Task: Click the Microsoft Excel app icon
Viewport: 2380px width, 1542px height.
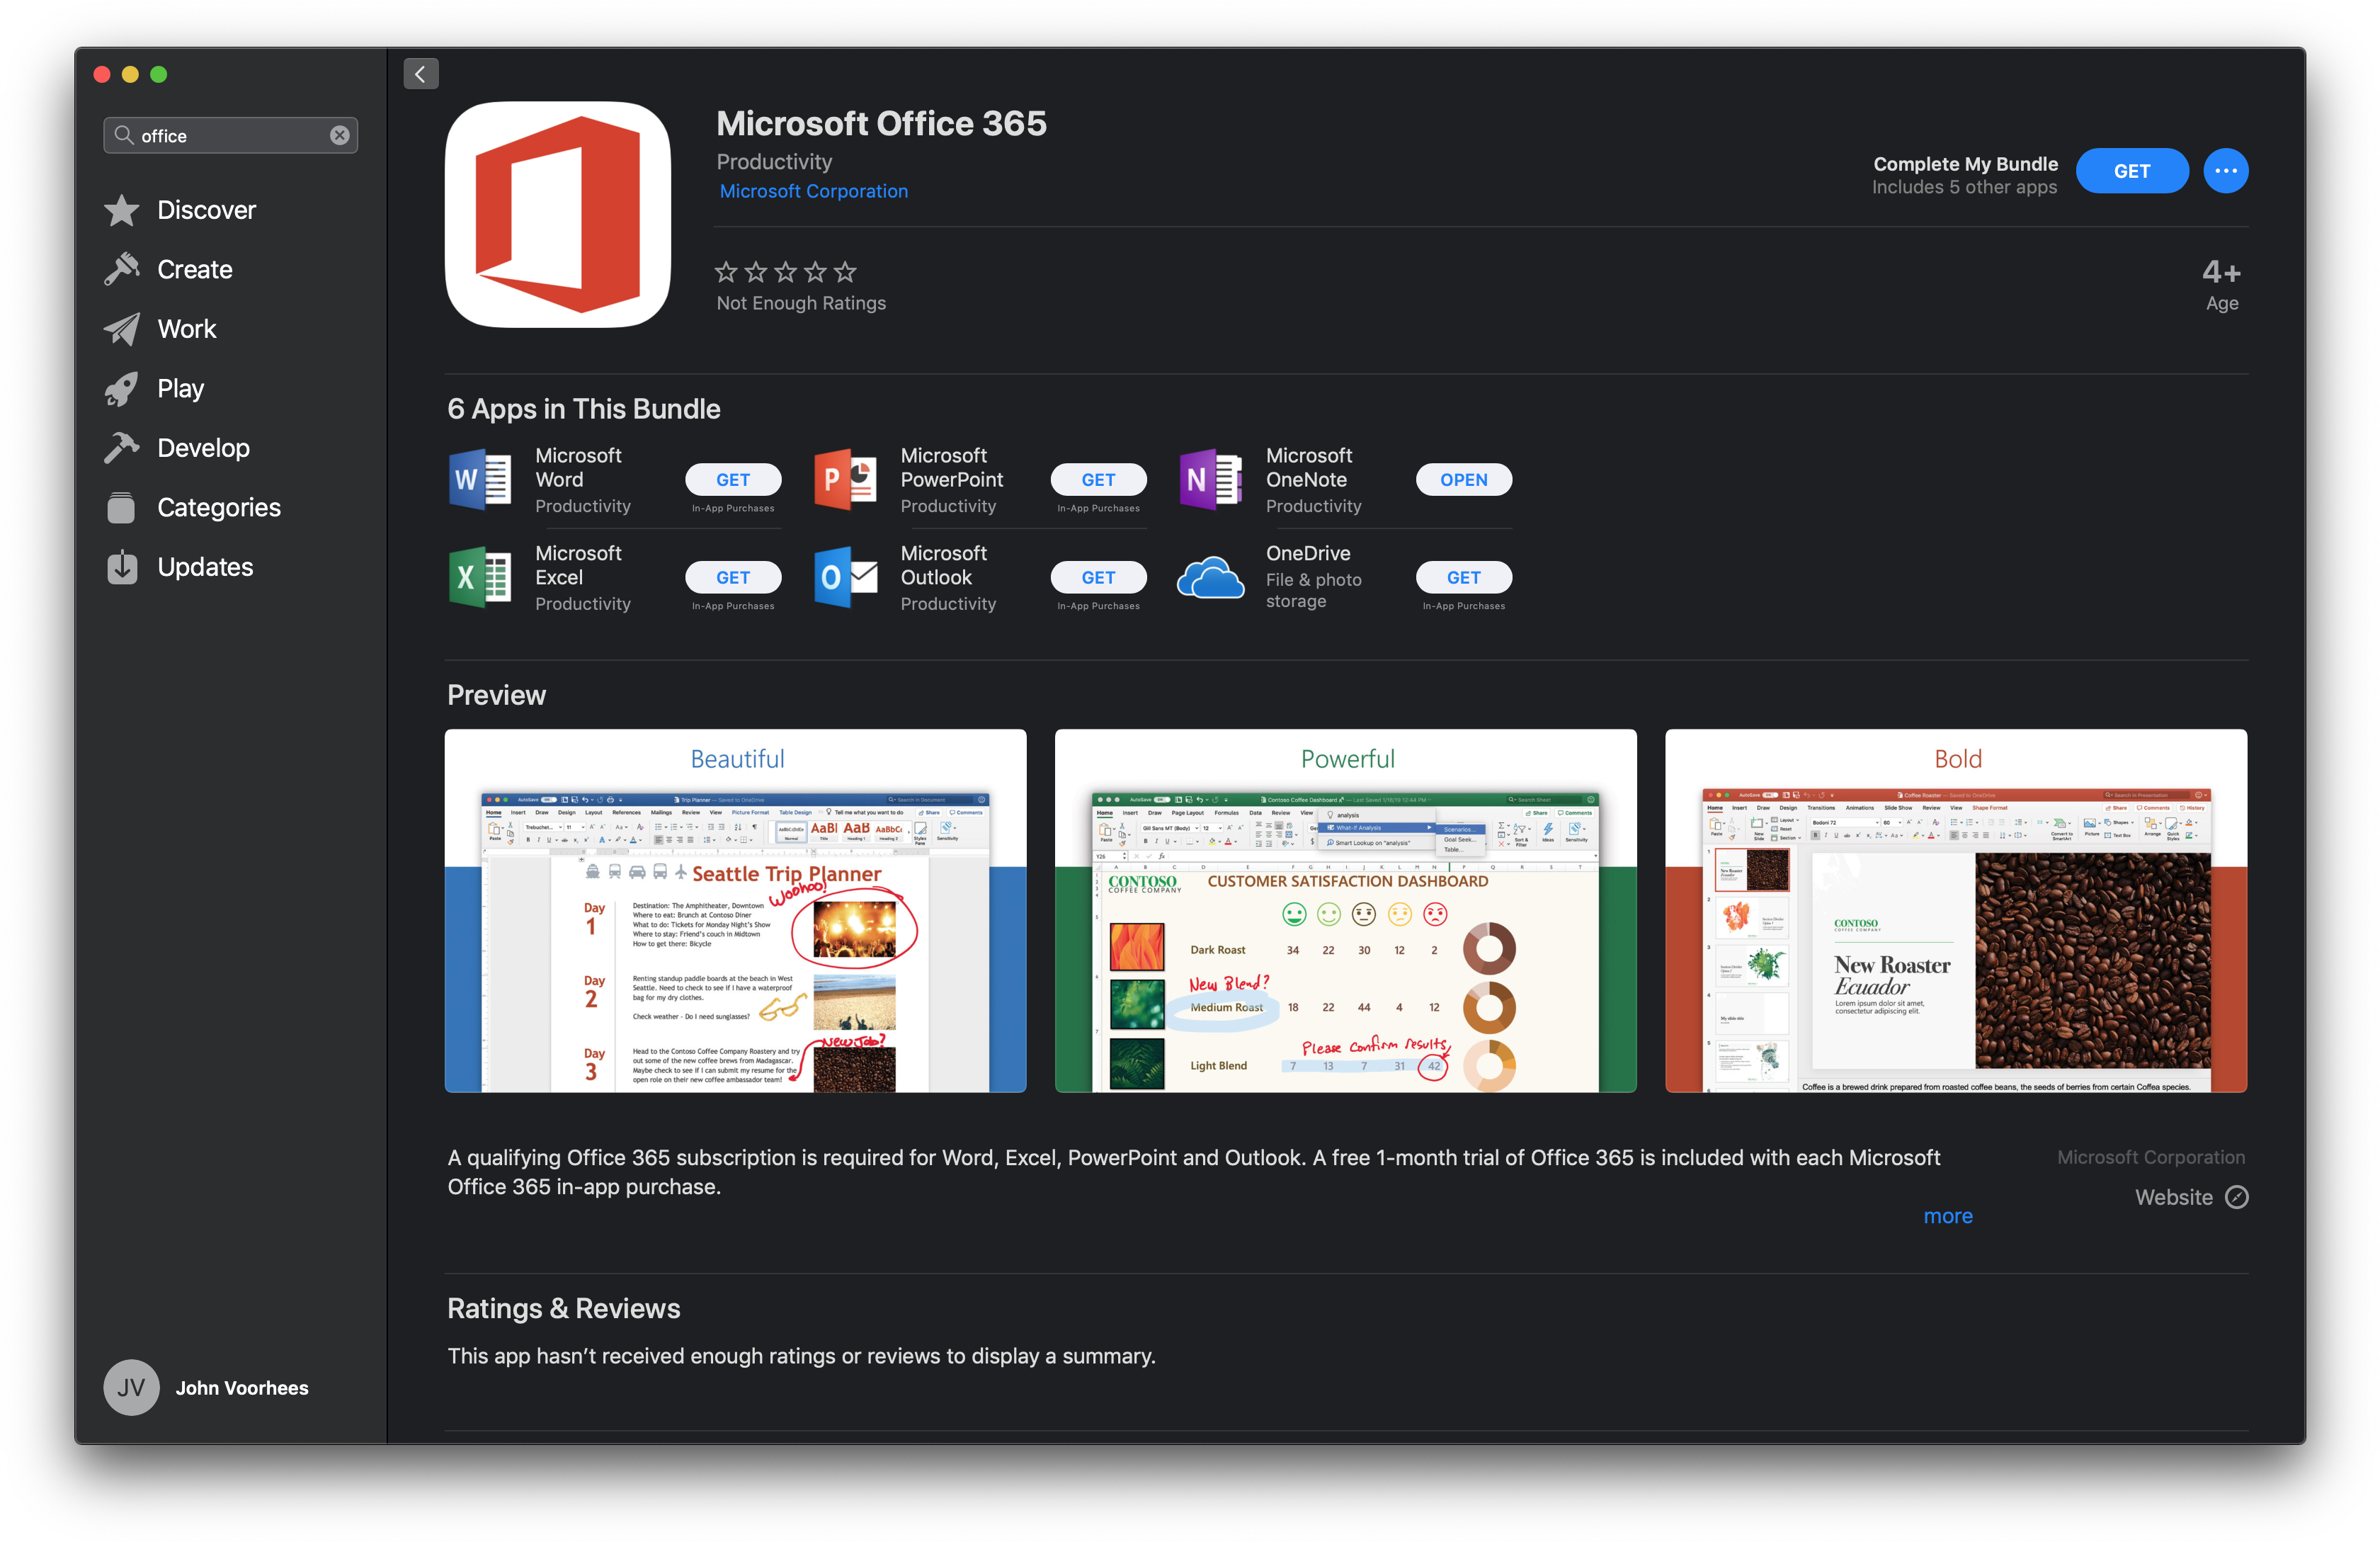Action: point(481,577)
